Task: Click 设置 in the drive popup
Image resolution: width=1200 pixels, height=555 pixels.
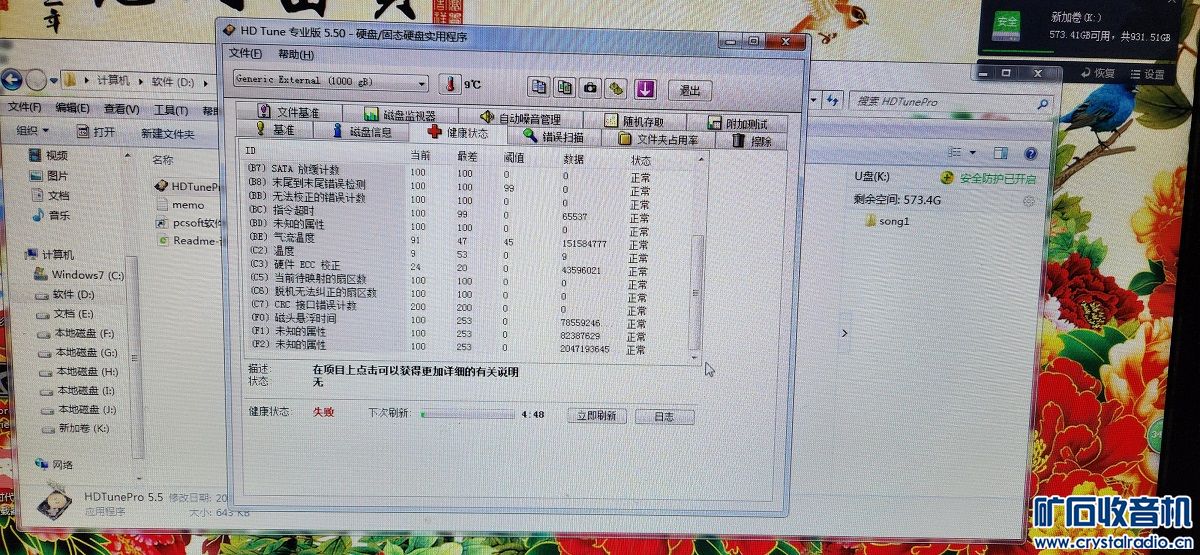Action: (x=1146, y=74)
